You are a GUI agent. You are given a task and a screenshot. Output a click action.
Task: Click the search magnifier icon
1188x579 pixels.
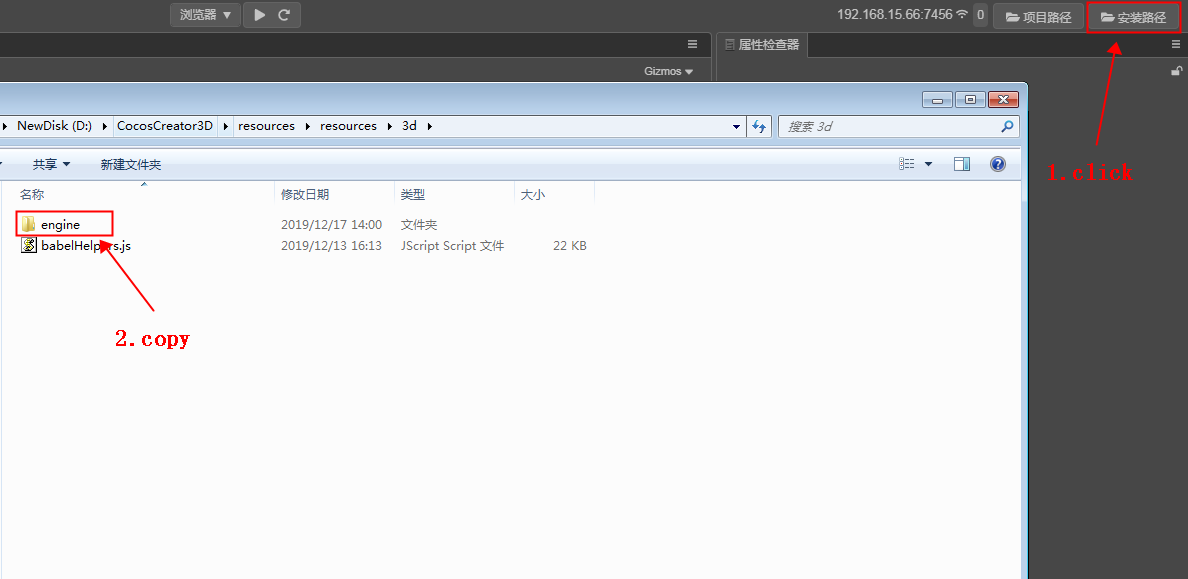coord(1007,127)
